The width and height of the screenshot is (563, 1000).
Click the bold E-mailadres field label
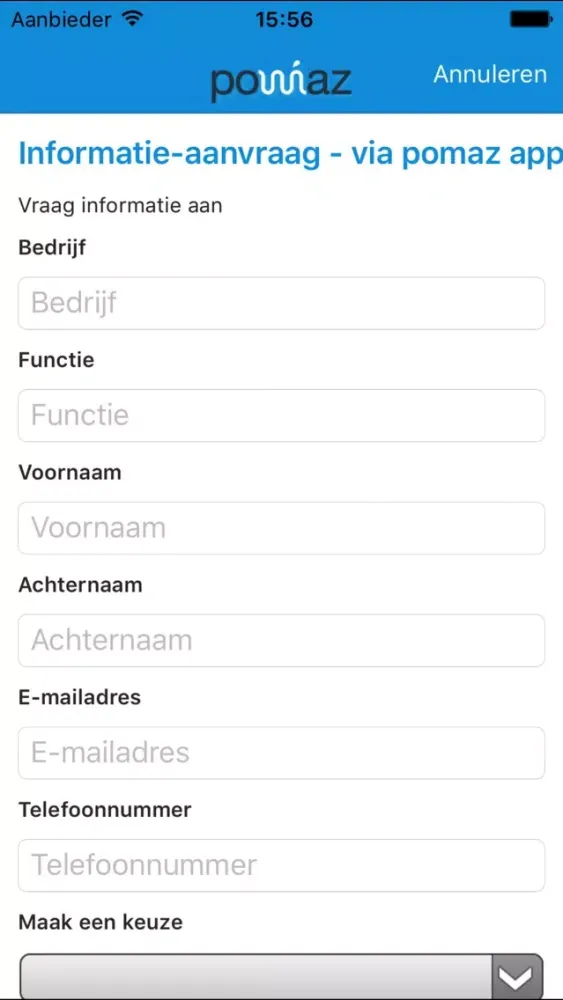[80, 697]
